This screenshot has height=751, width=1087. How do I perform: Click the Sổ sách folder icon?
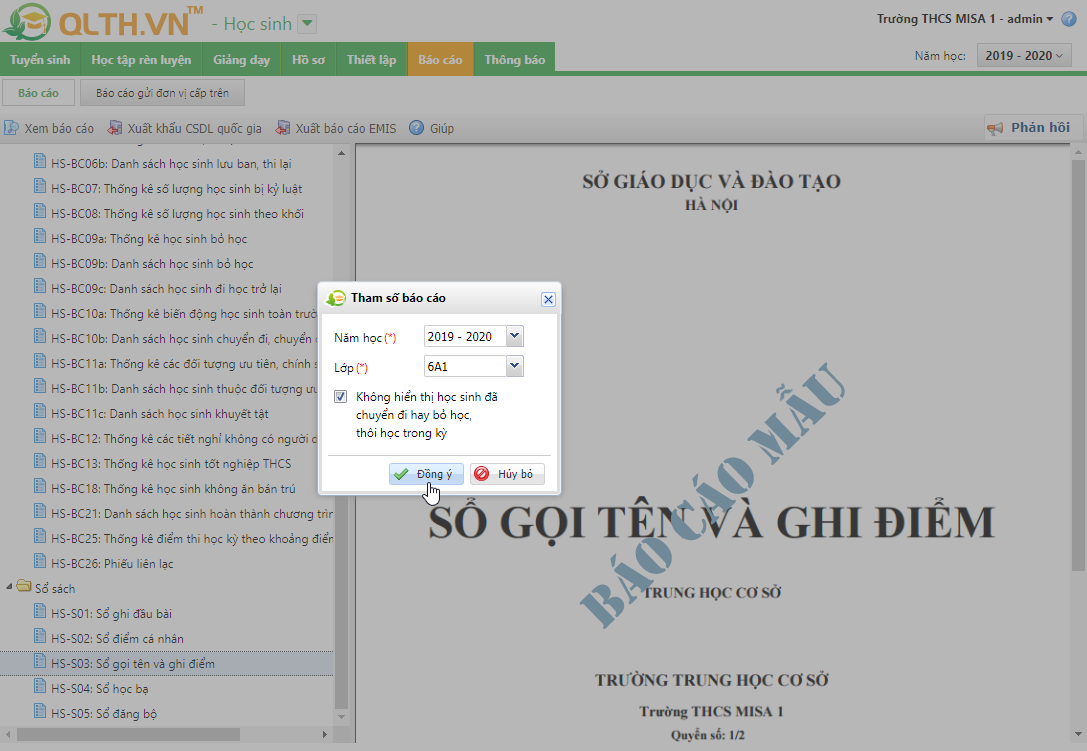[x=24, y=587]
